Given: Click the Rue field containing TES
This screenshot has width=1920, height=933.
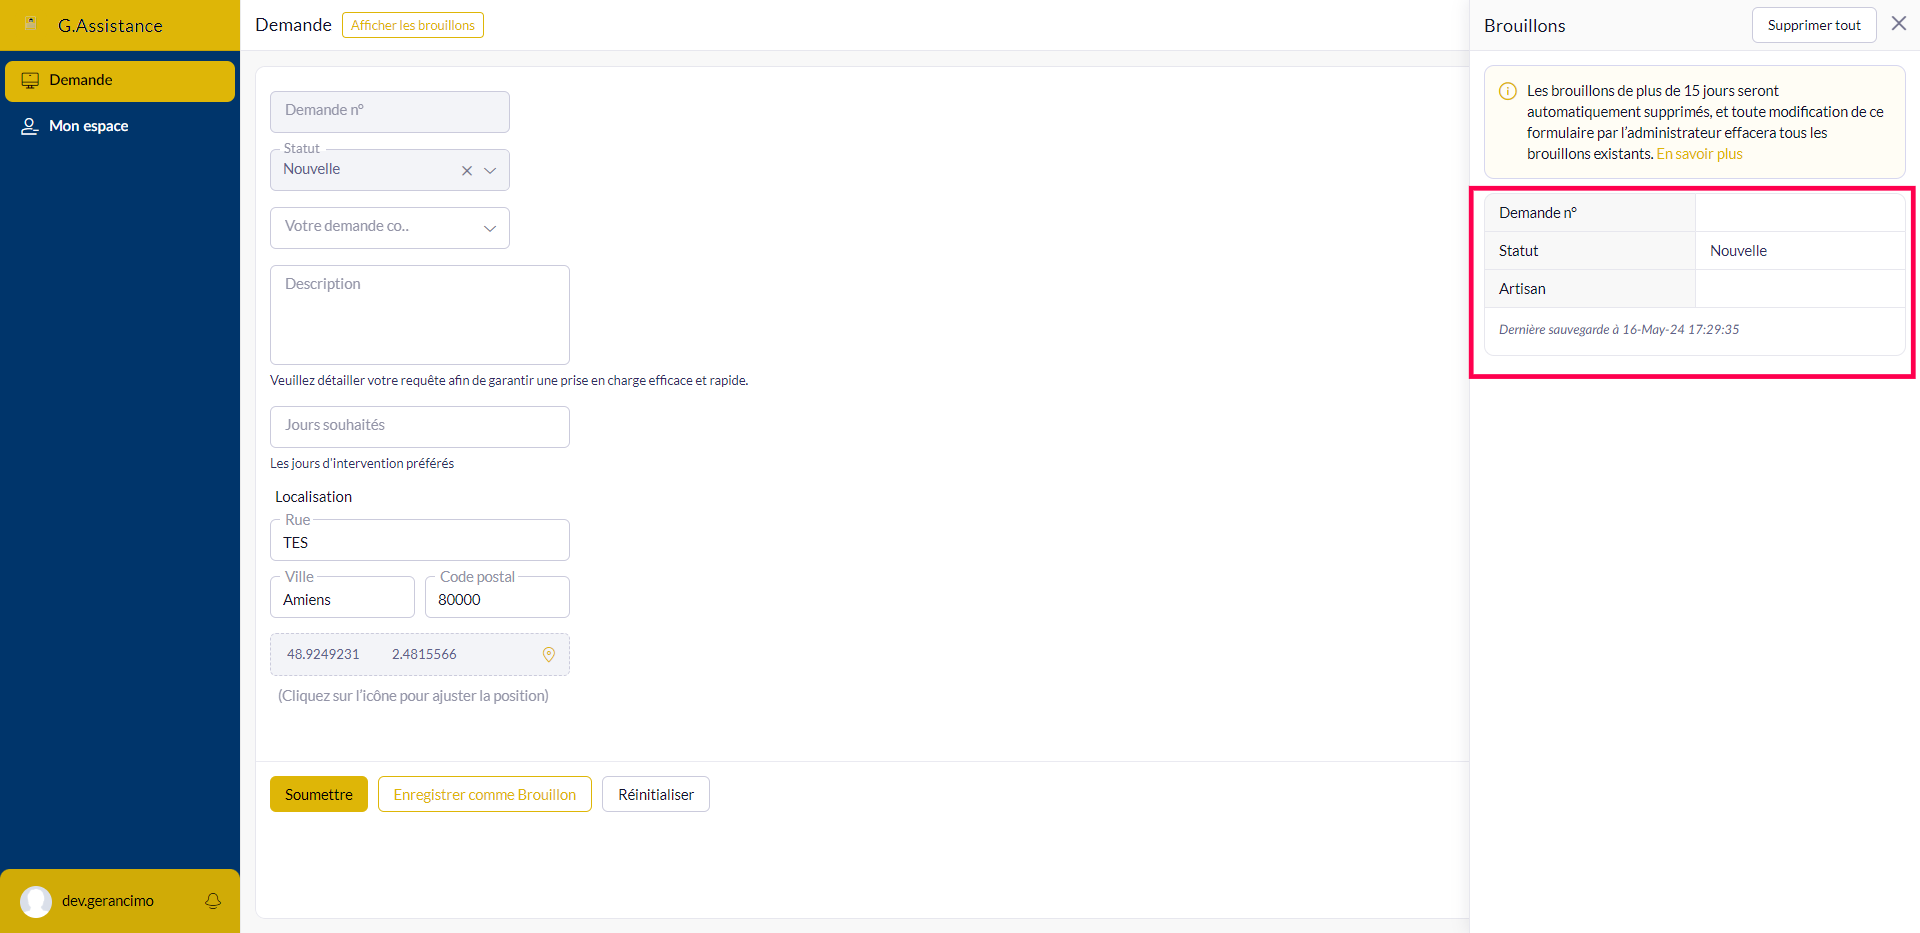Looking at the screenshot, I should [x=420, y=540].
